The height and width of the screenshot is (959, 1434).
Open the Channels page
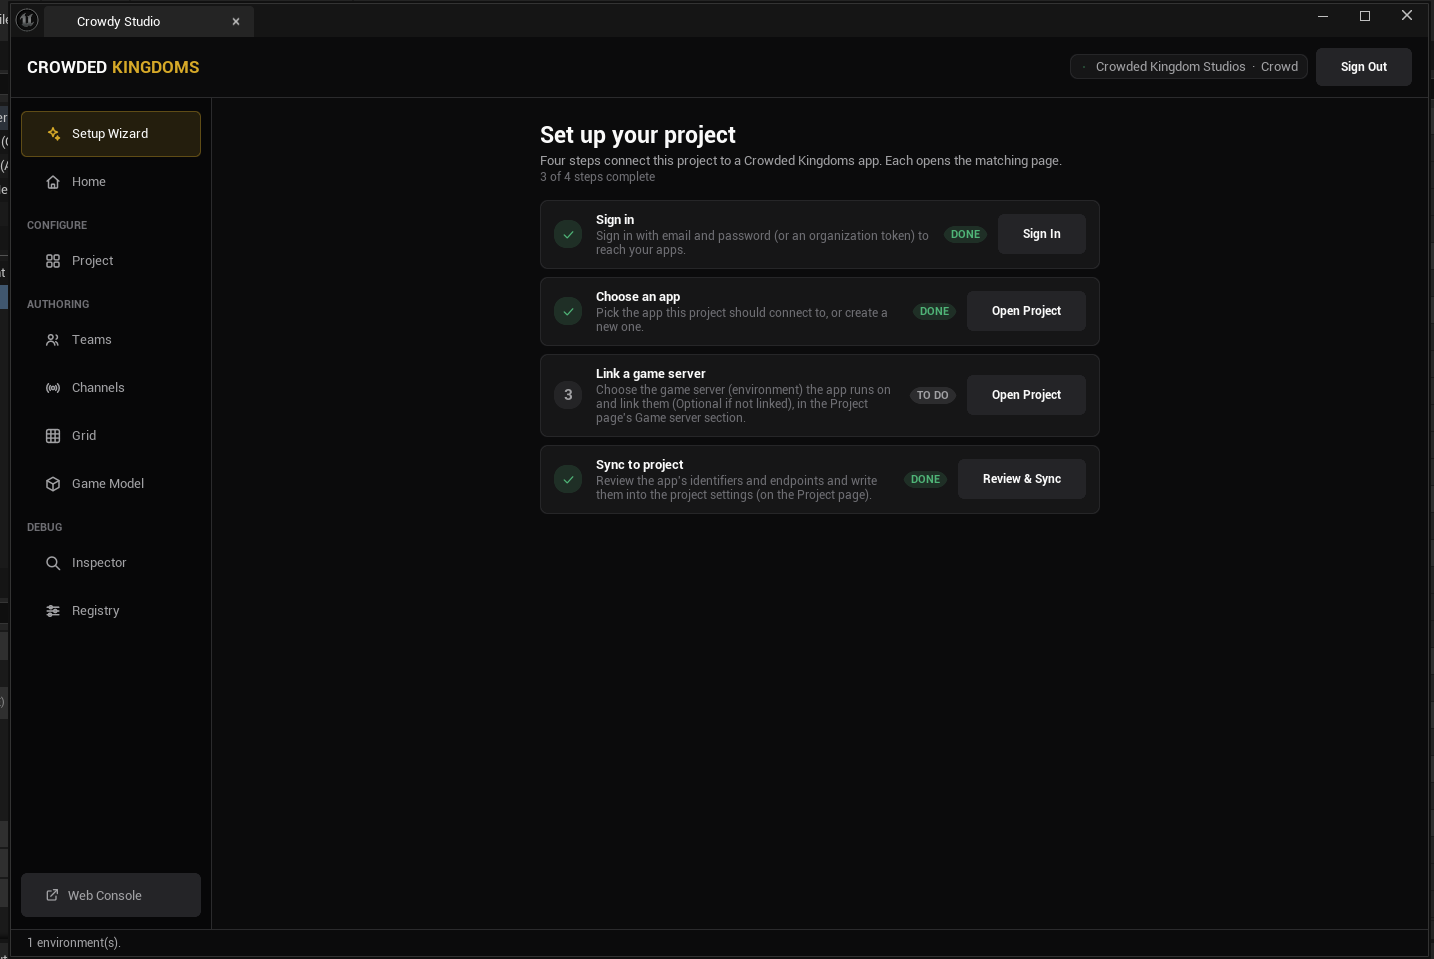[x=111, y=388]
